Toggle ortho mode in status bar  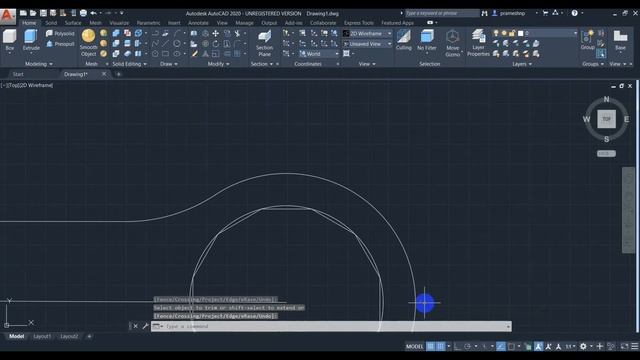457,347
